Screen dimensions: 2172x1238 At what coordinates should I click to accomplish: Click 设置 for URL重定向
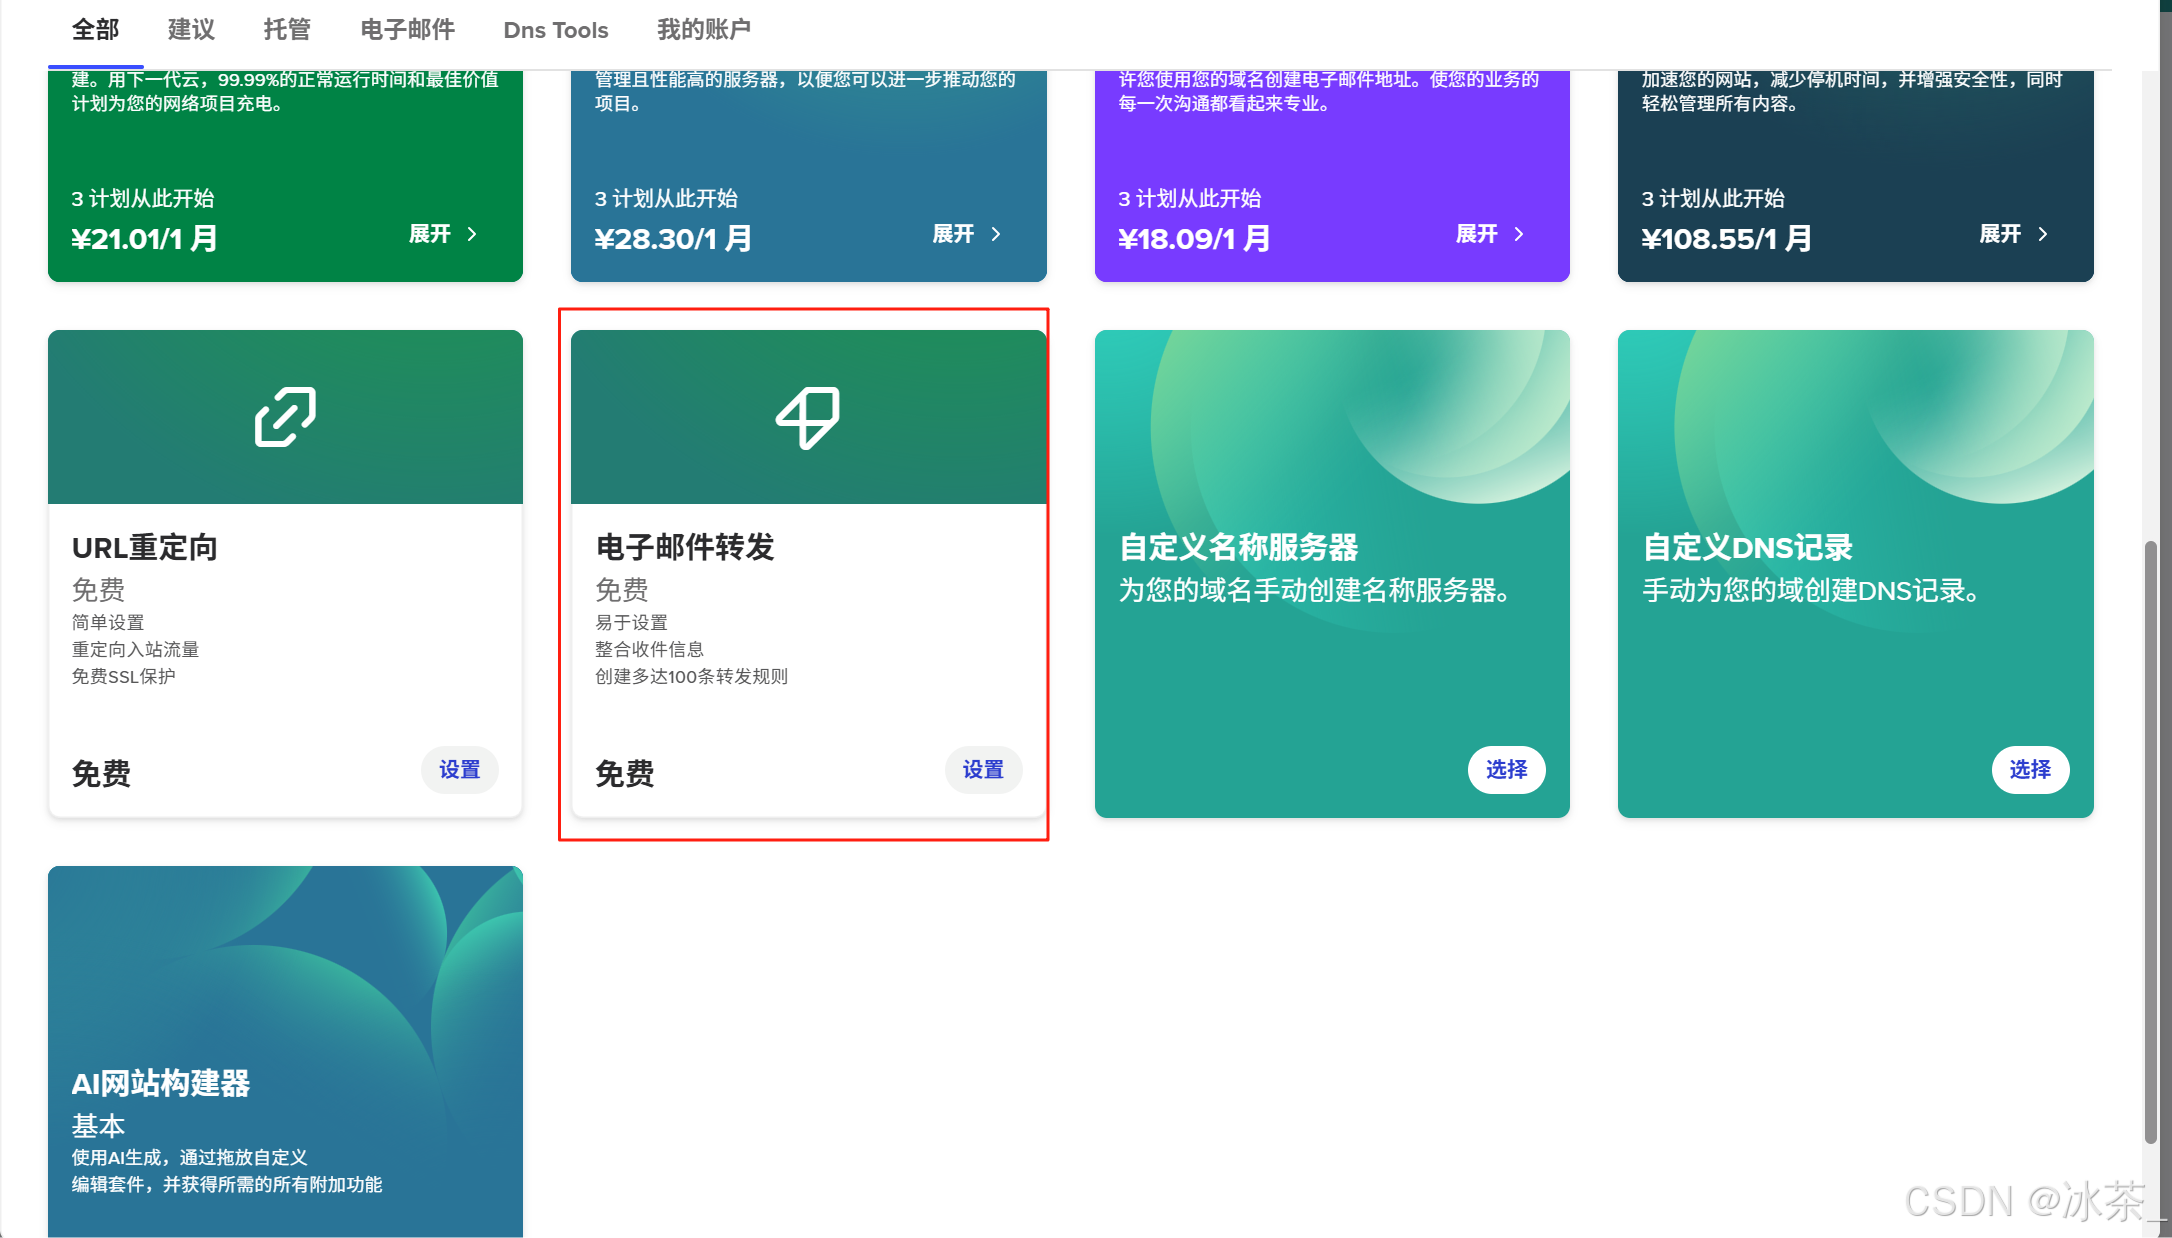(459, 770)
